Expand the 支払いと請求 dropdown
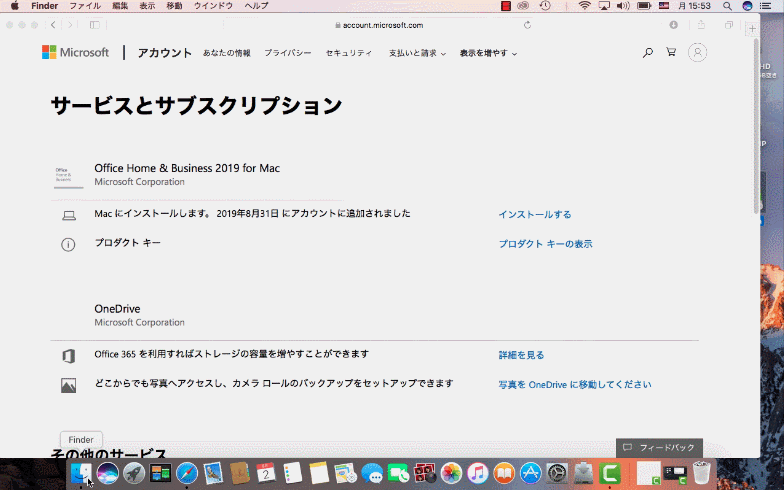The height and width of the screenshot is (490, 784). [417, 53]
